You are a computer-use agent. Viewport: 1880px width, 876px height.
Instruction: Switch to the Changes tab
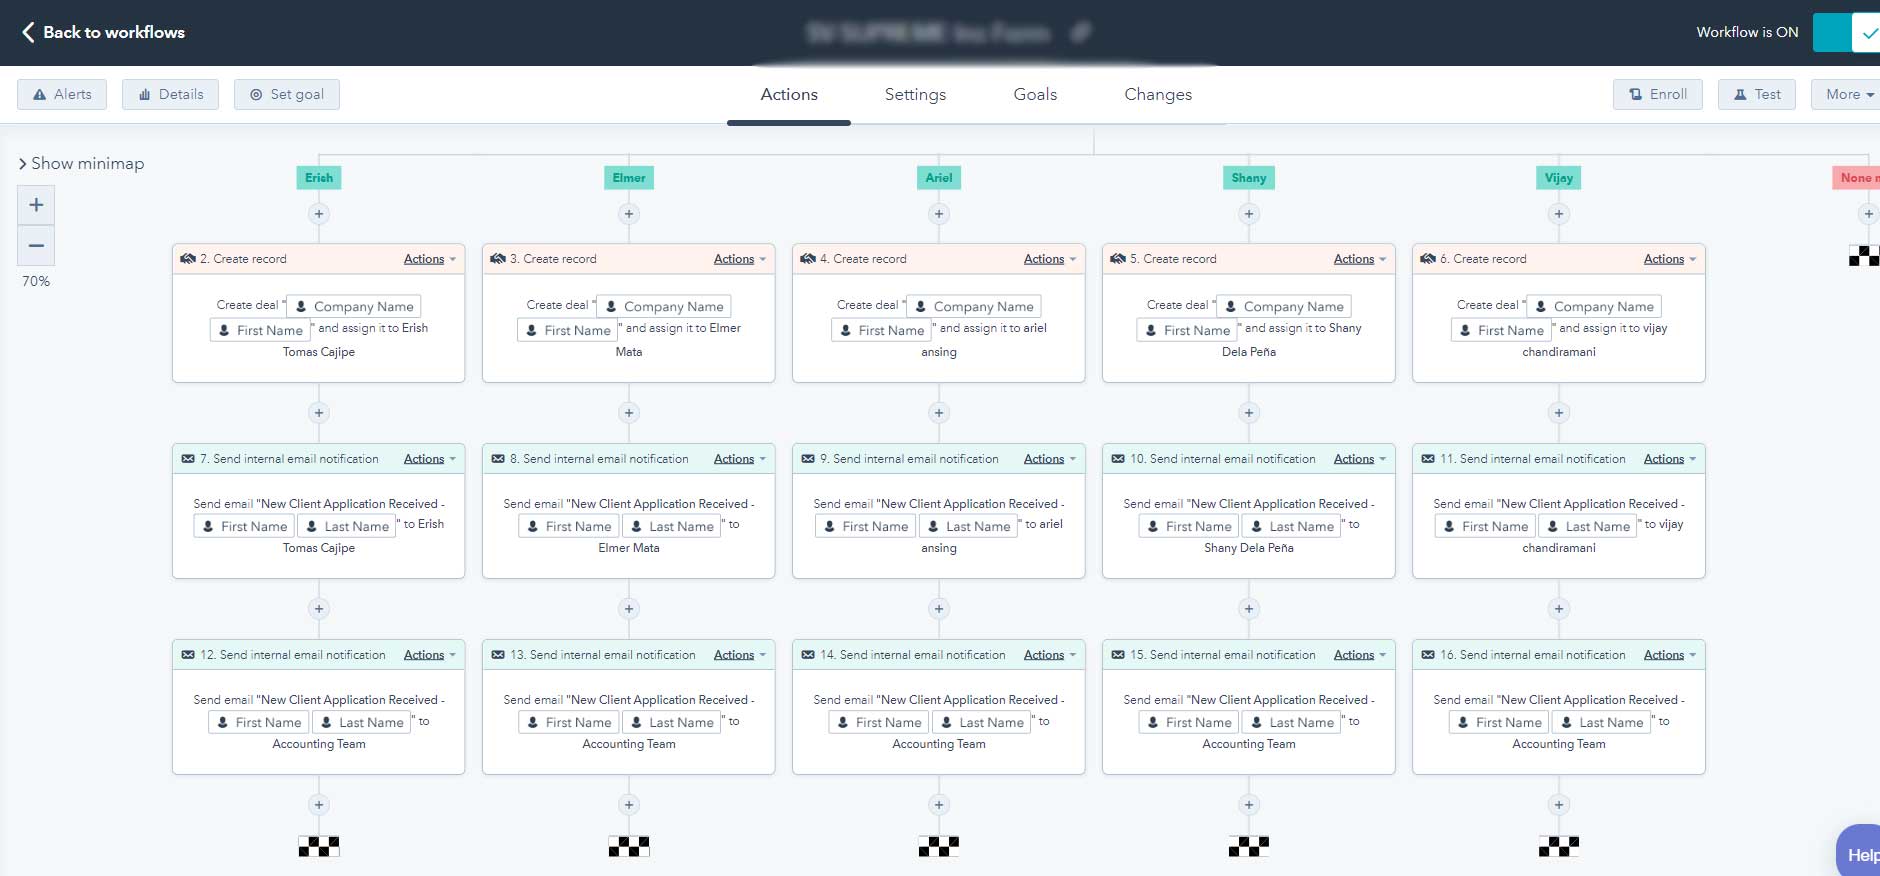click(1157, 94)
